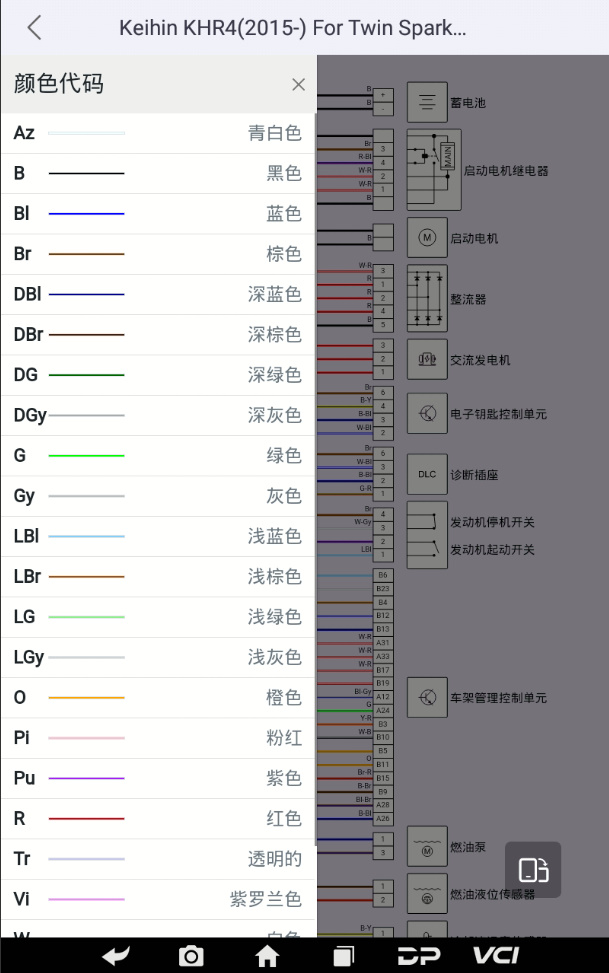The height and width of the screenshot is (973, 609).
Task: Select the B 黑色 color row
Action: (x=158, y=174)
